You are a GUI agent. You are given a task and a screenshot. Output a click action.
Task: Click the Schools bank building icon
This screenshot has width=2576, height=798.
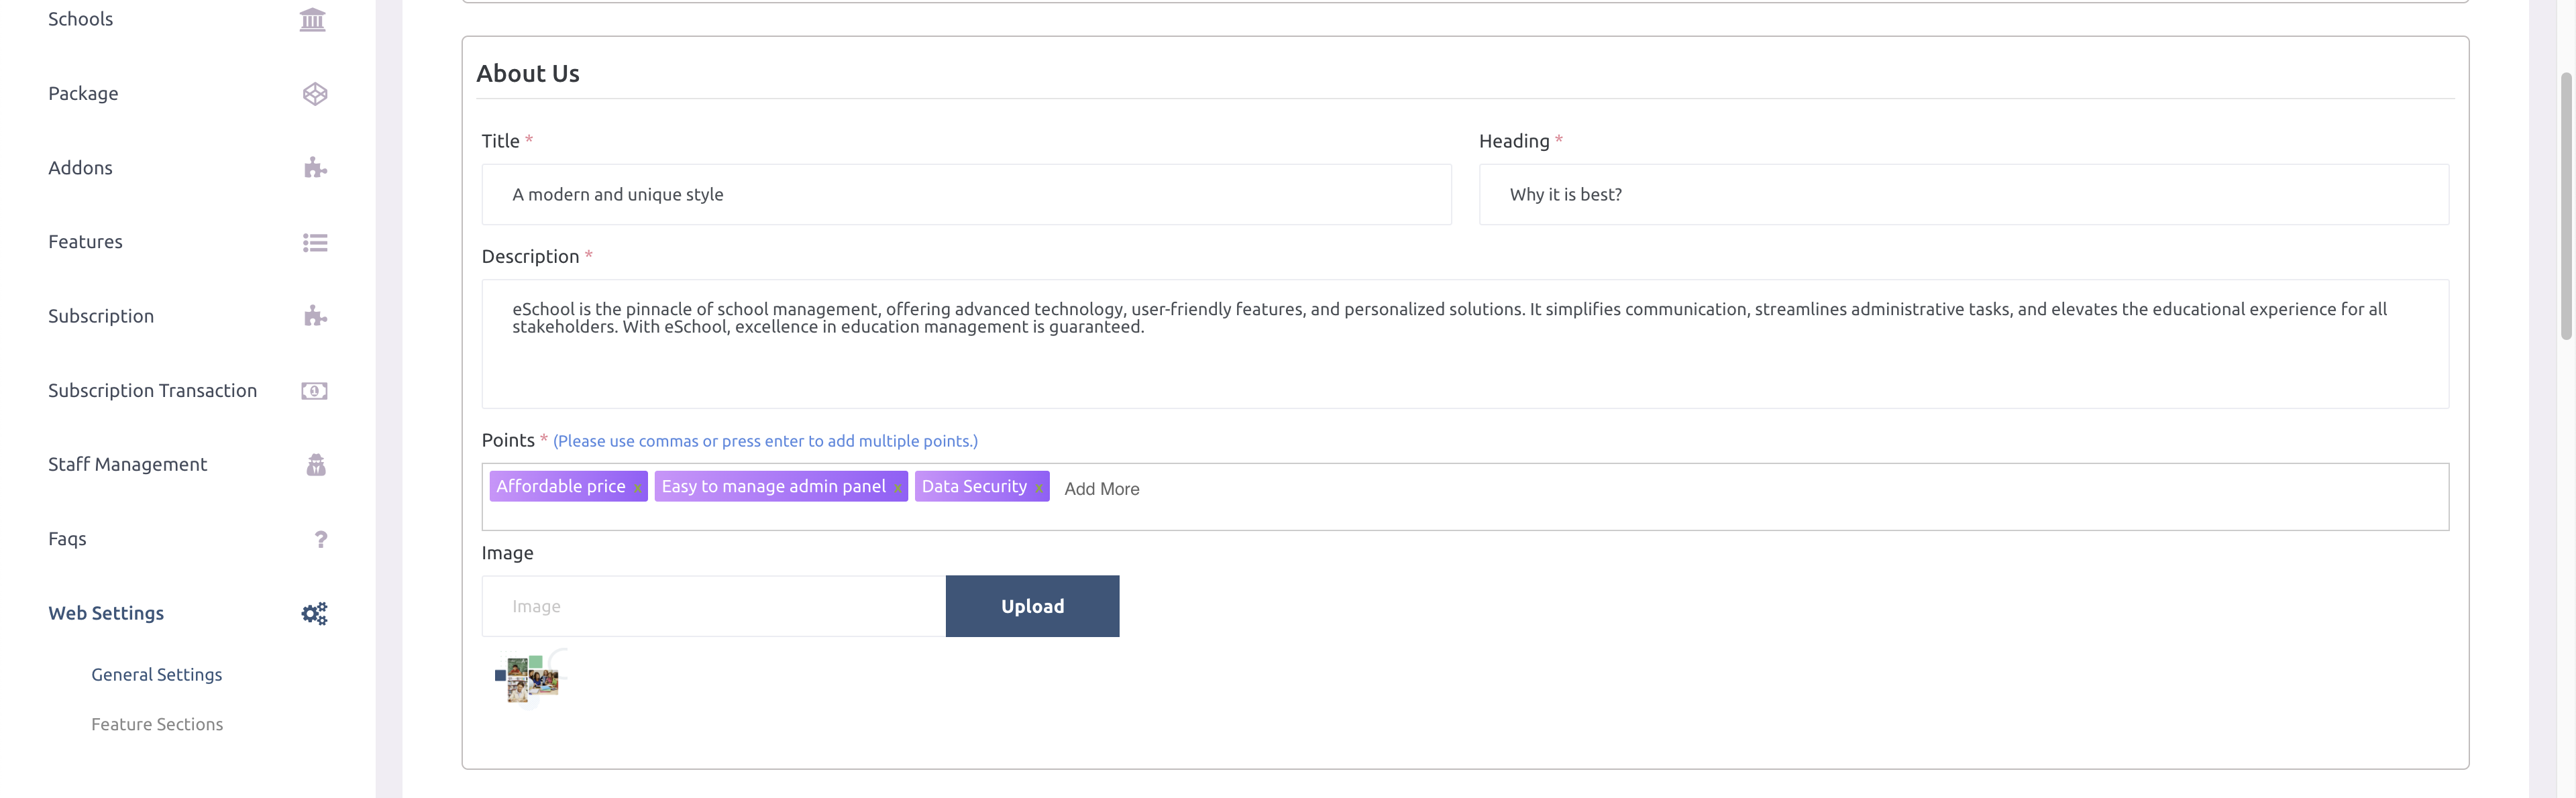[313, 20]
